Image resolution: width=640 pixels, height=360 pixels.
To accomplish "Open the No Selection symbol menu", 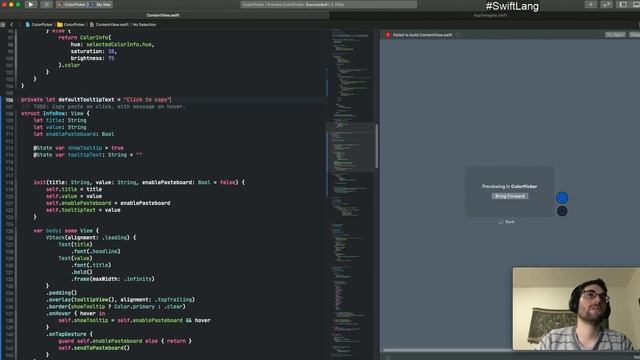I will (x=144, y=24).
